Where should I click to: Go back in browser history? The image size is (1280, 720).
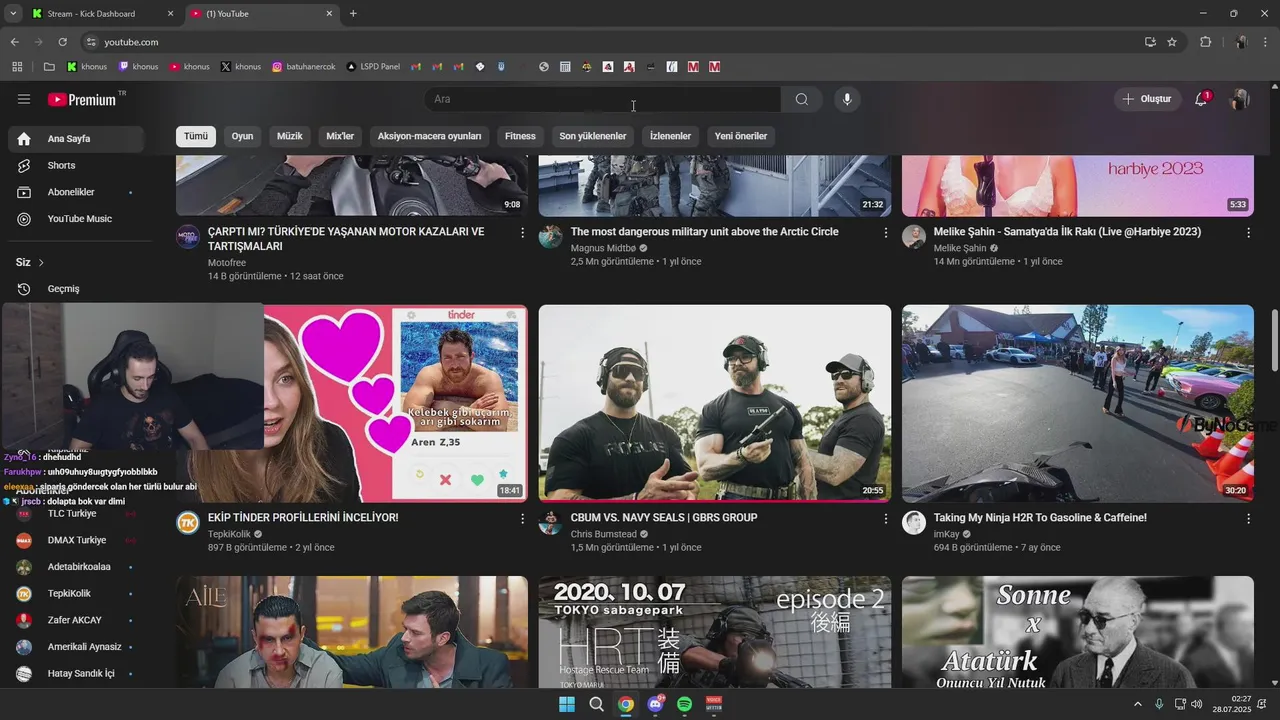tap(14, 42)
